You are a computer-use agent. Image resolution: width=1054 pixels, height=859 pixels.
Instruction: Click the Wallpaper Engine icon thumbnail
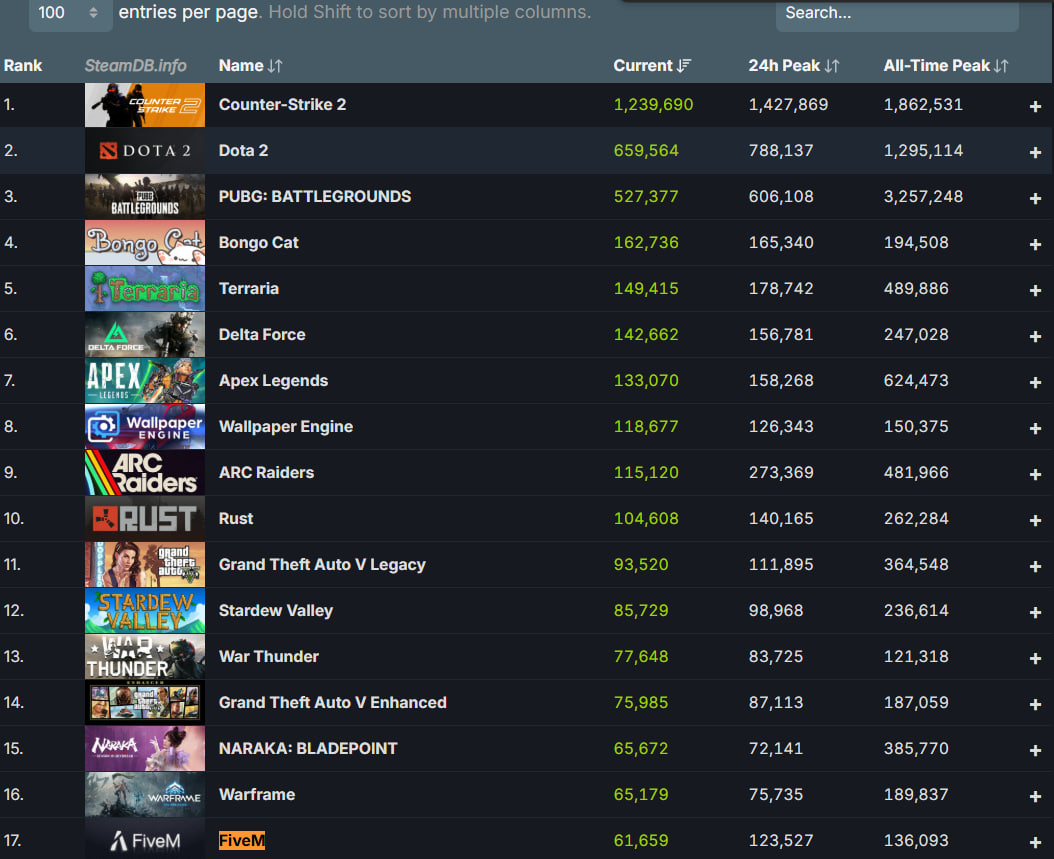point(145,427)
